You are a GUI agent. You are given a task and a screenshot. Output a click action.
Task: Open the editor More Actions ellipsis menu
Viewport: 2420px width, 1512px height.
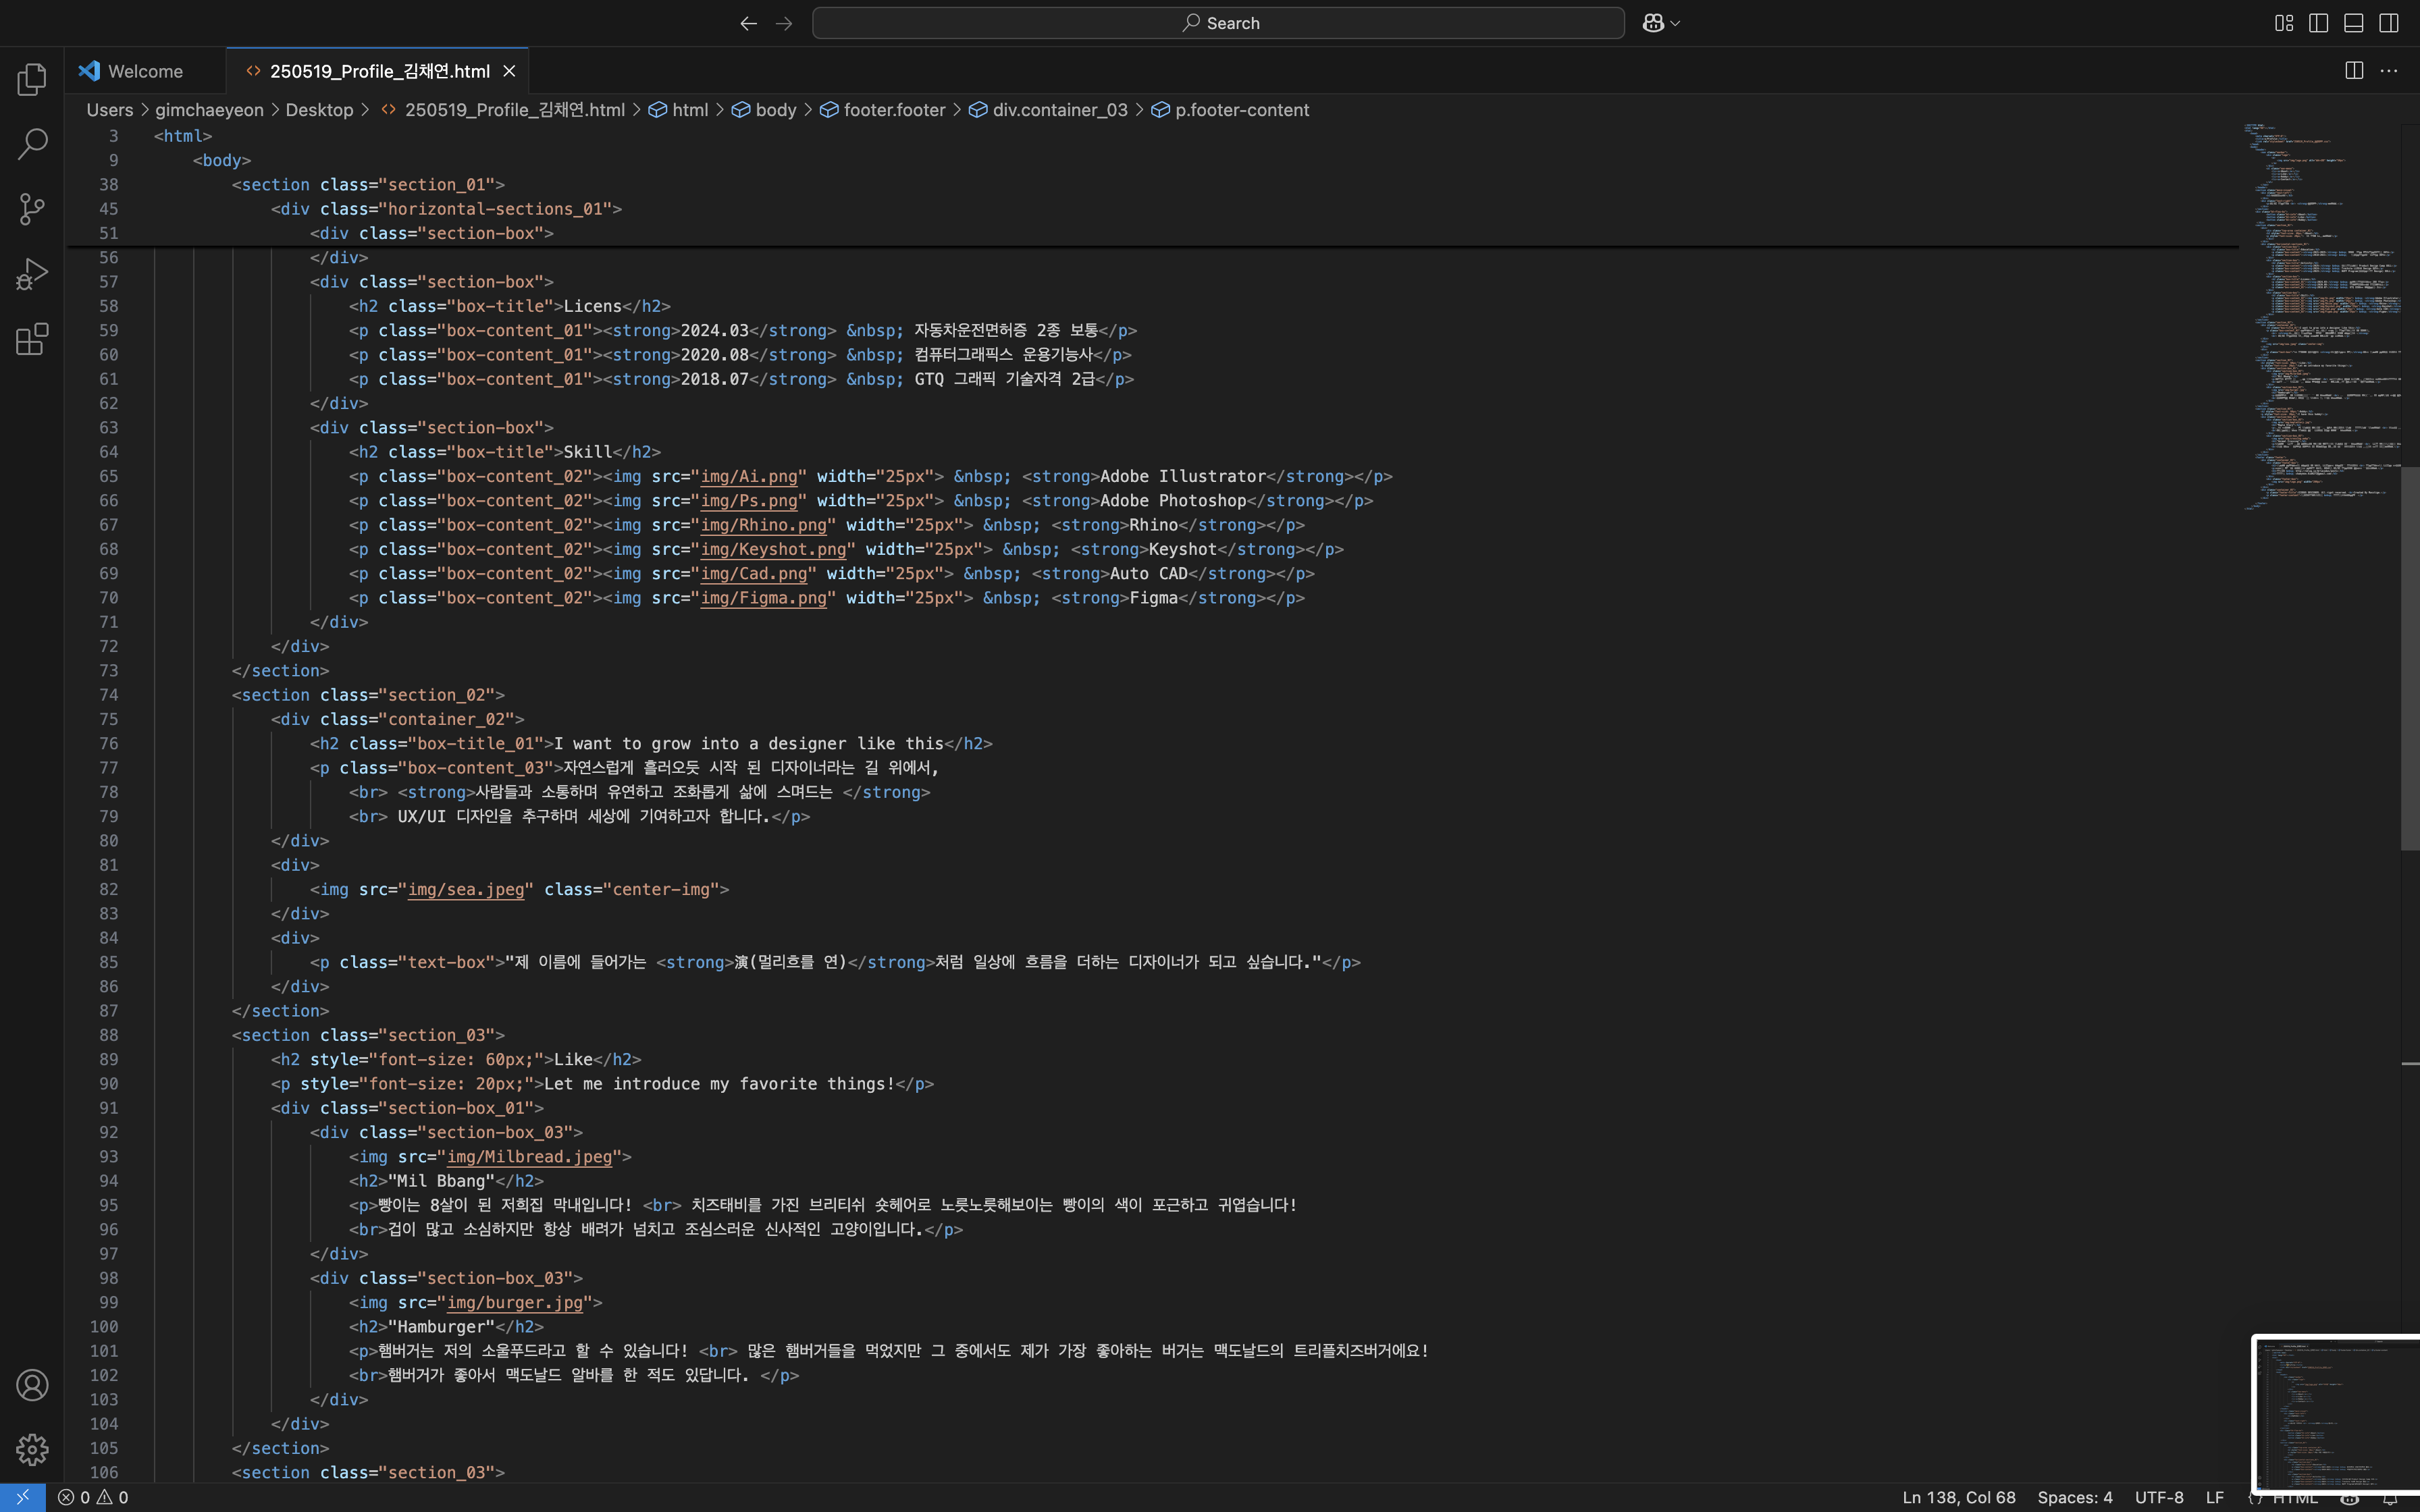pyautogui.click(x=2389, y=70)
